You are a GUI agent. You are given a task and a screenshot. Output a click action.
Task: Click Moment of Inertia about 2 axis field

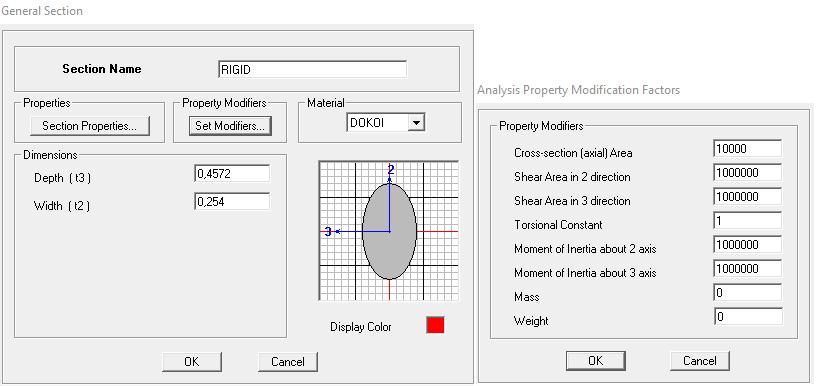point(748,245)
